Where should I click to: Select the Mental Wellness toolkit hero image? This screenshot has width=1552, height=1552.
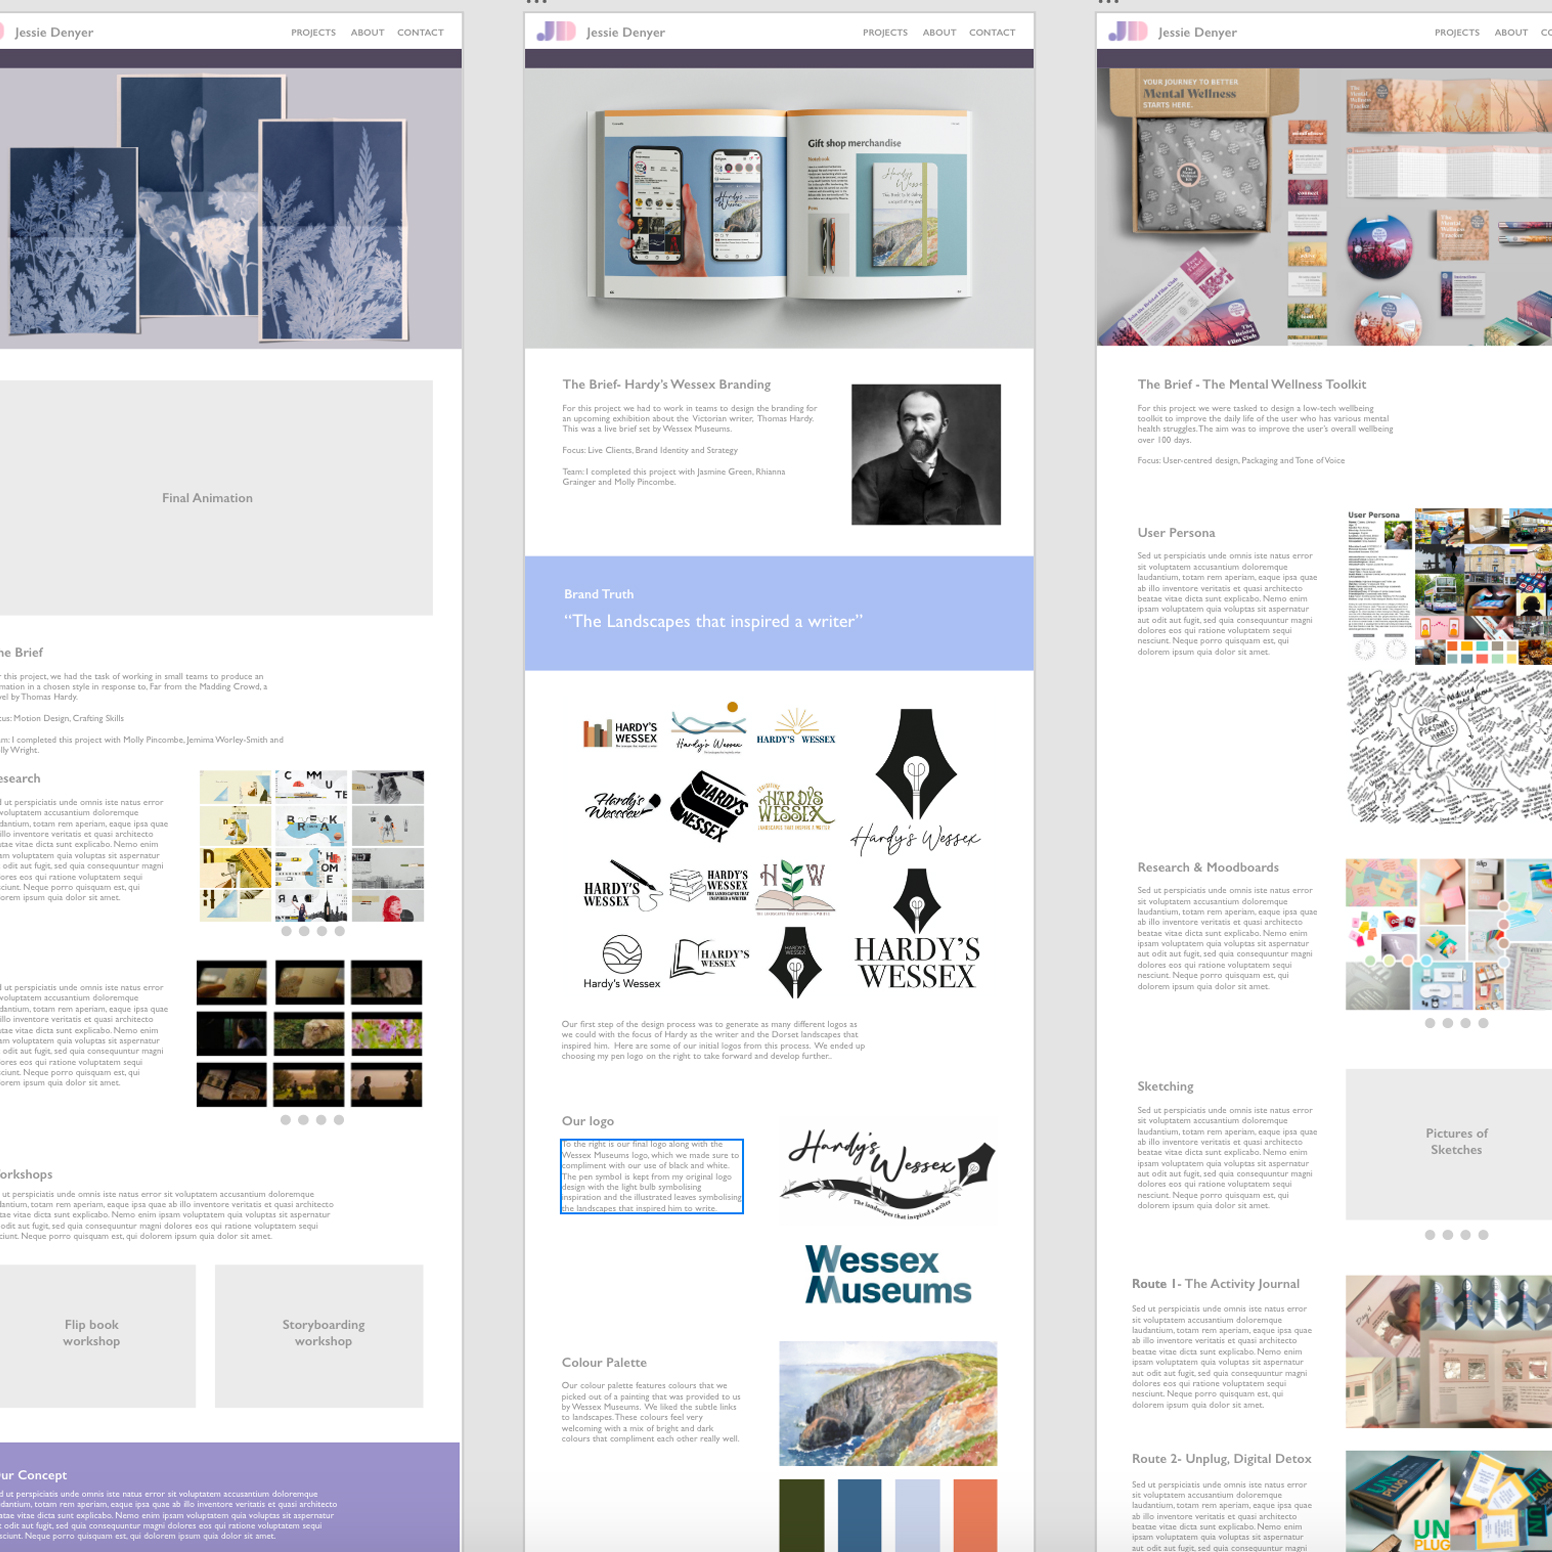(1324, 207)
